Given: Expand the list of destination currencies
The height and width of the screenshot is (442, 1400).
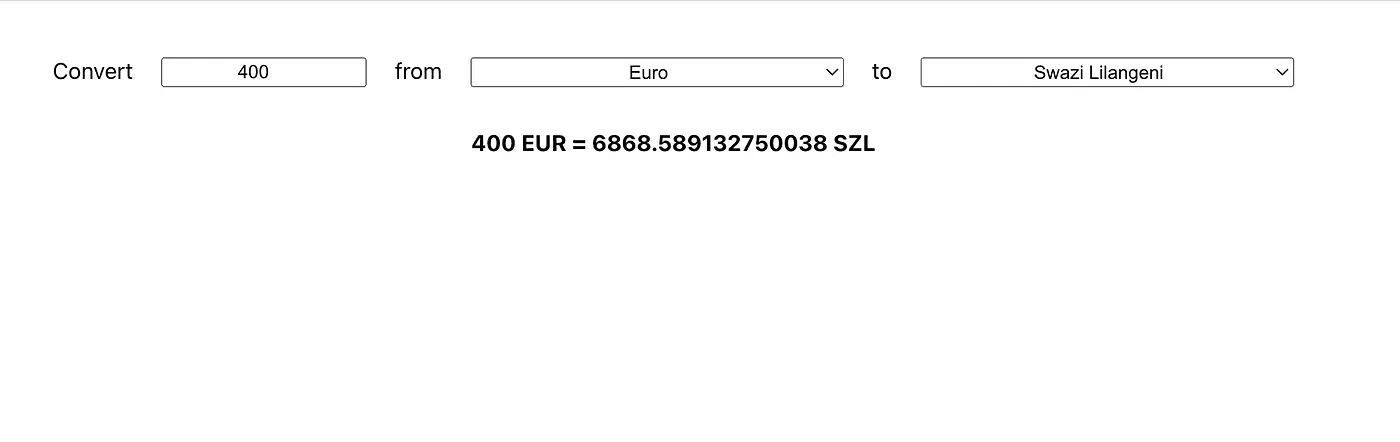Looking at the screenshot, I should point(1107,72).
